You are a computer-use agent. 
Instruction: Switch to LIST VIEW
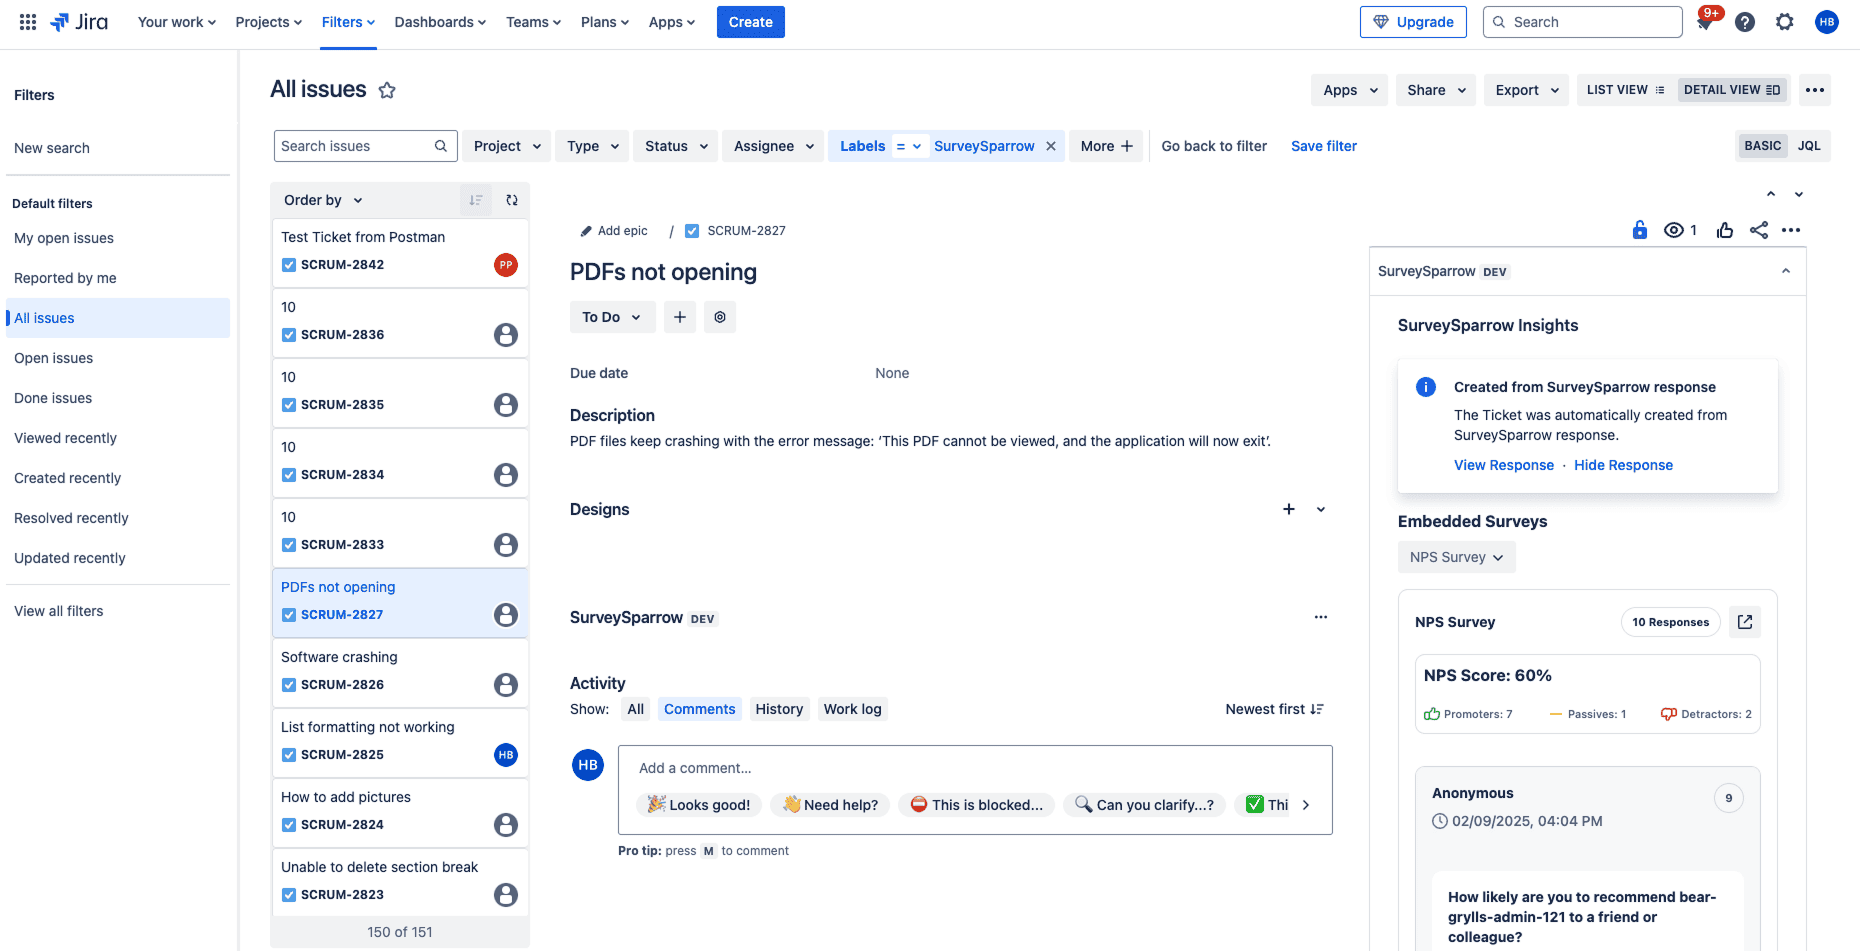tap(1625, 90)
